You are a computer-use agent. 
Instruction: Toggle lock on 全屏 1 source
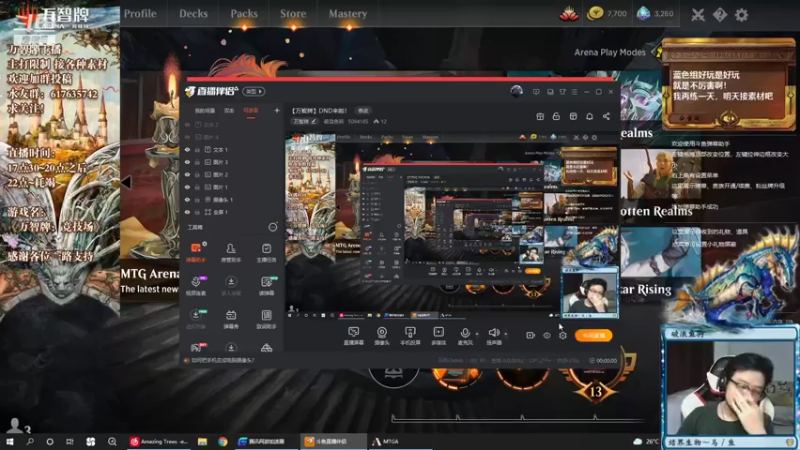[197, 212]
